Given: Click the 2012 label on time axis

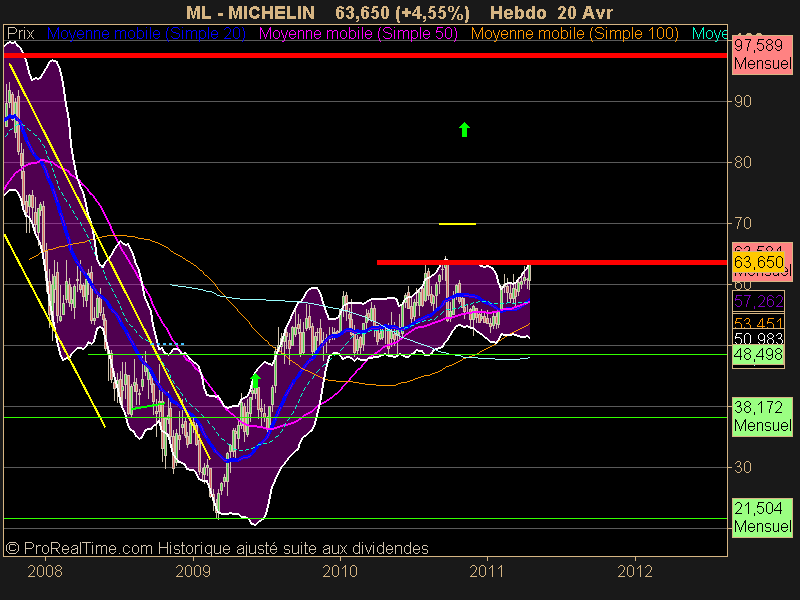Looking at the screenshot, I should pyautogui.click(x=635, y=571).
